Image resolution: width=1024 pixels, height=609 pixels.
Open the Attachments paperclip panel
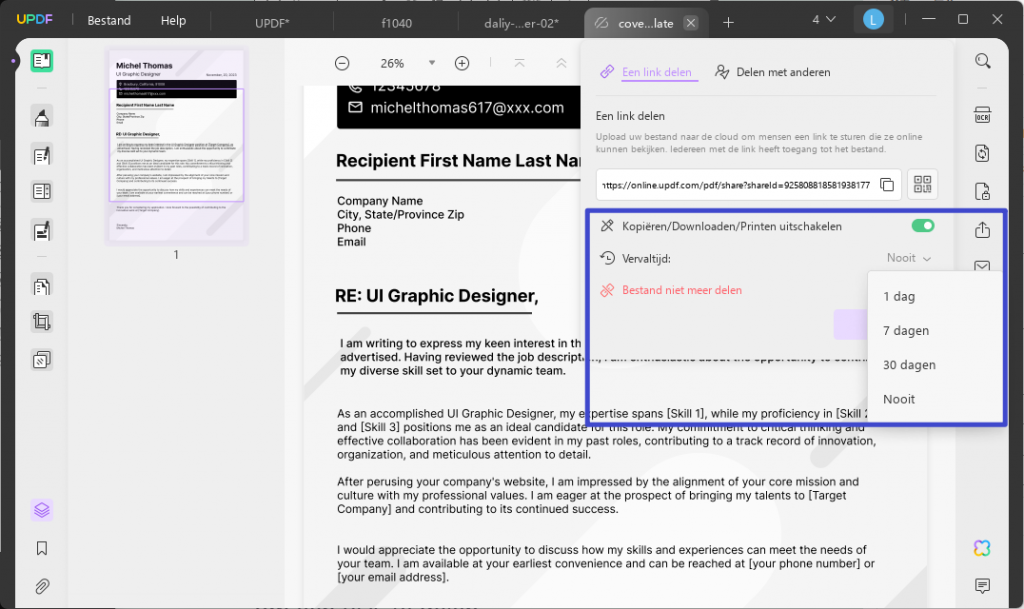pos(42,586)
